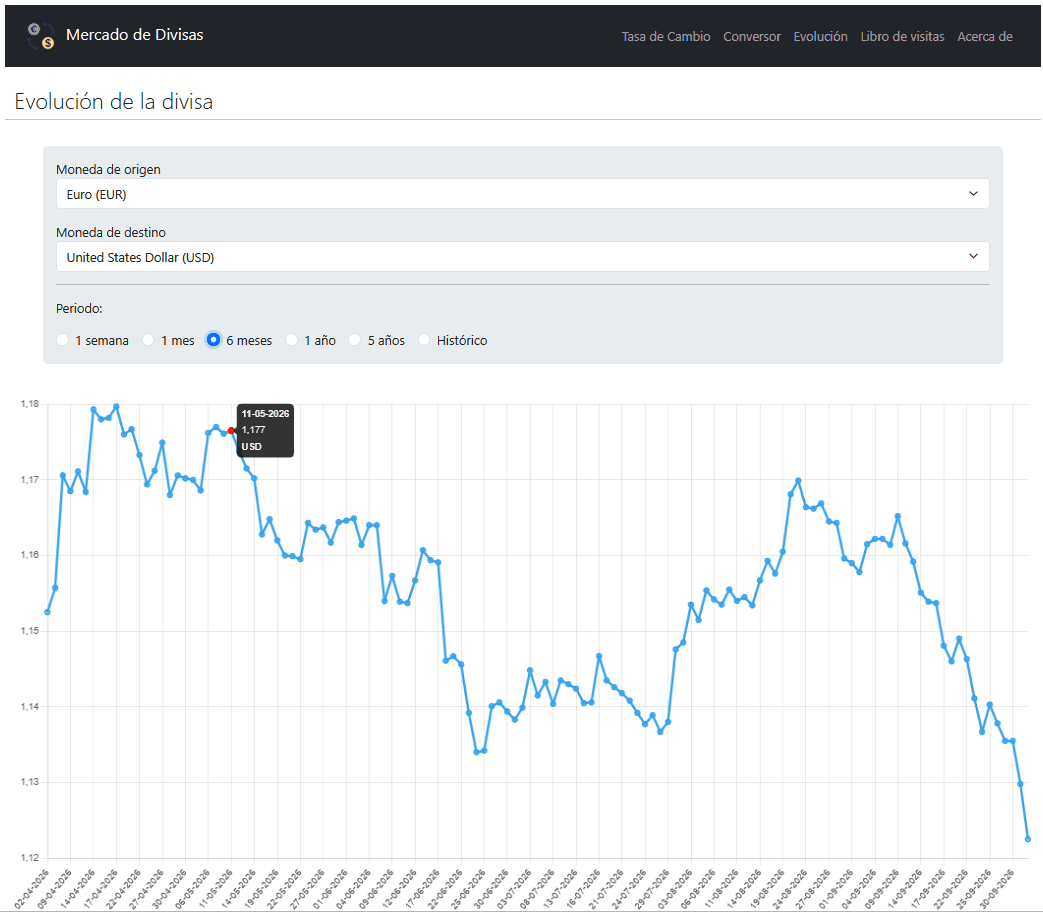Choose the 1 mes period option
Image resolution: width=1043 pixels, height=912 pixels.
tap(148, 340)
